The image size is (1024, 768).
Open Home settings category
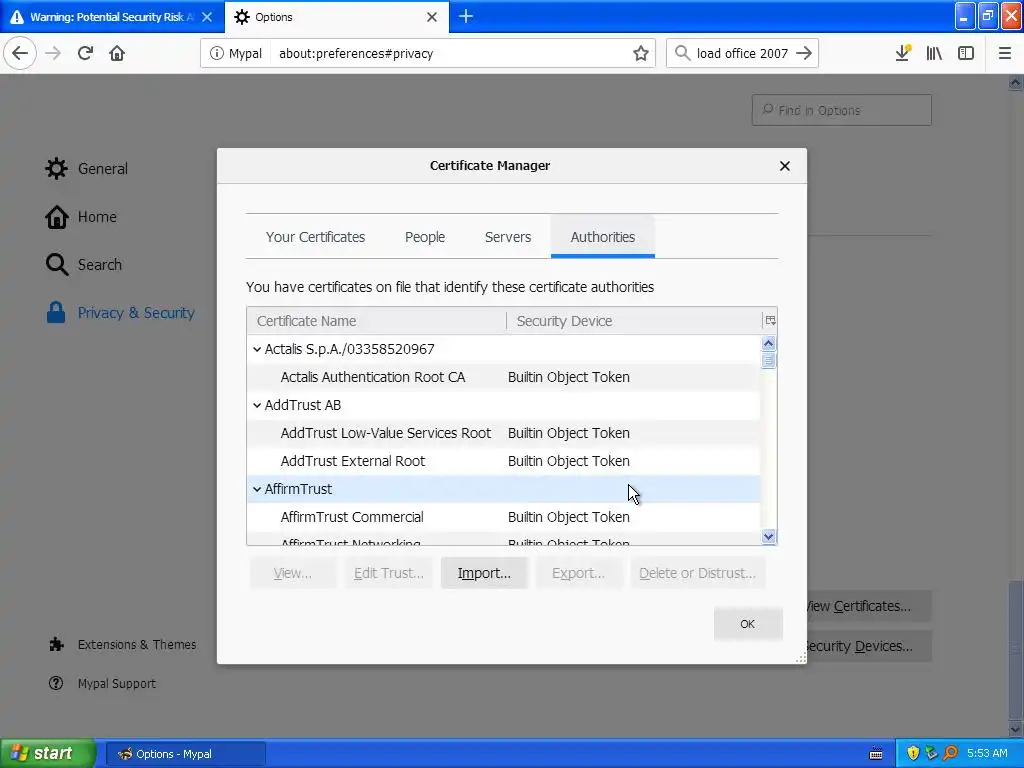pyautogui.click(x=81, y=217)
